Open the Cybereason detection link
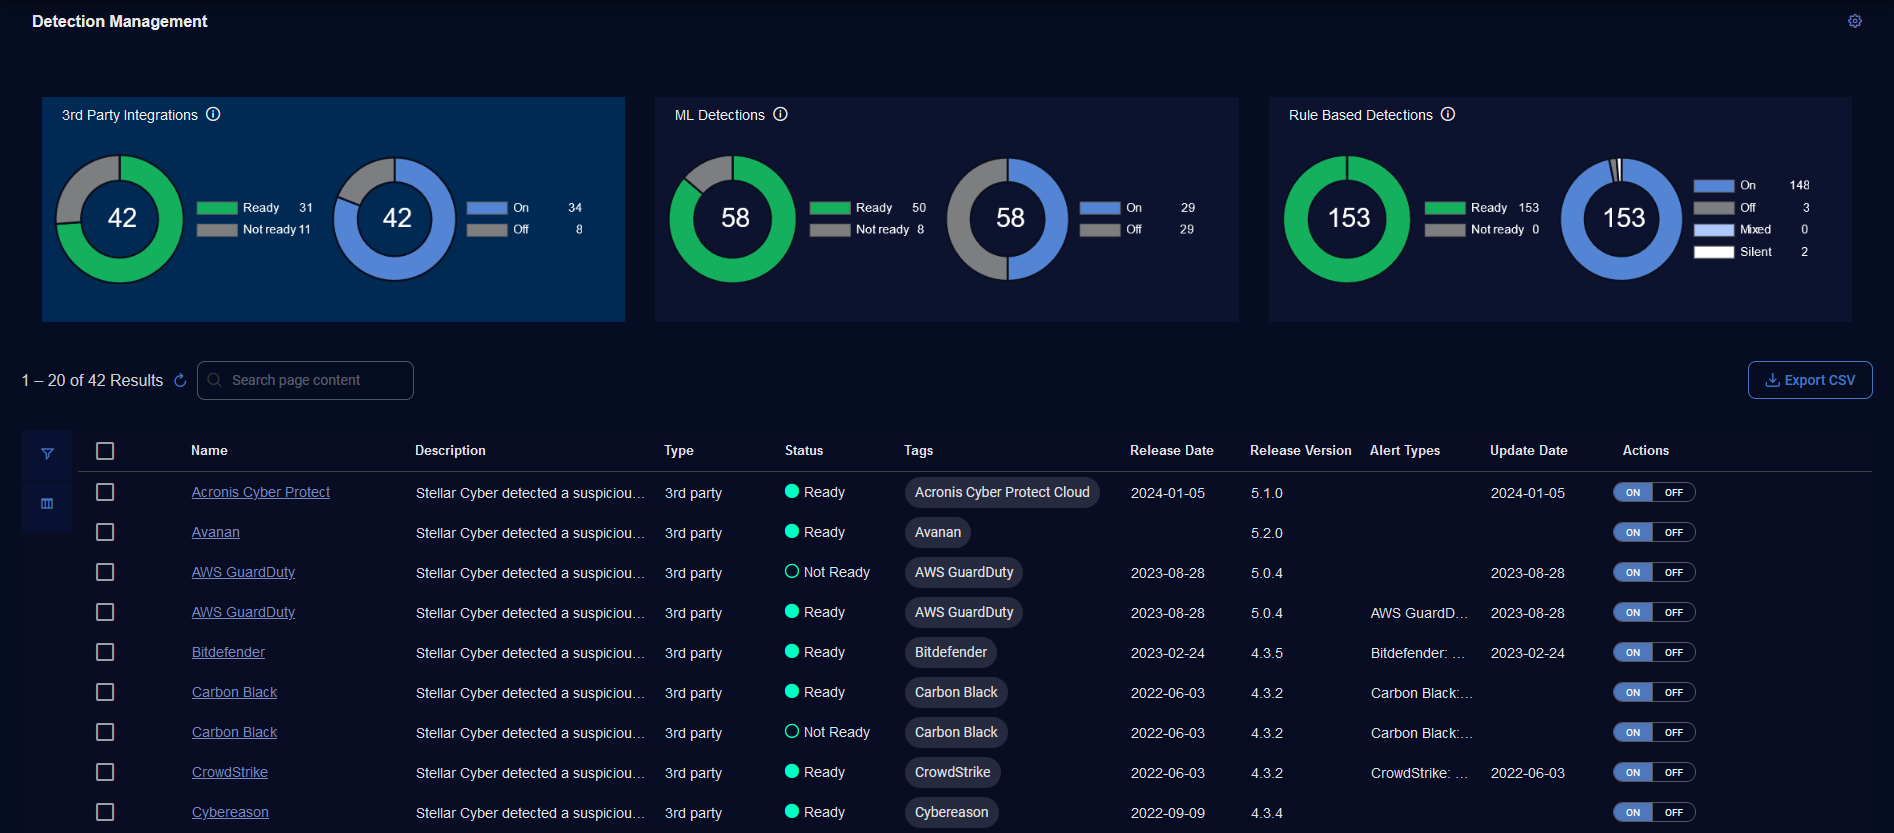 point(230,812)
